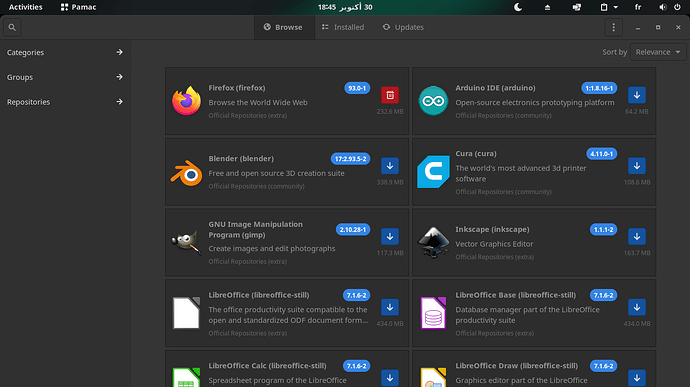Install Blender via download arrow
Image resolution: width=690 pixels, height=387 pixels.
[390, 166]
